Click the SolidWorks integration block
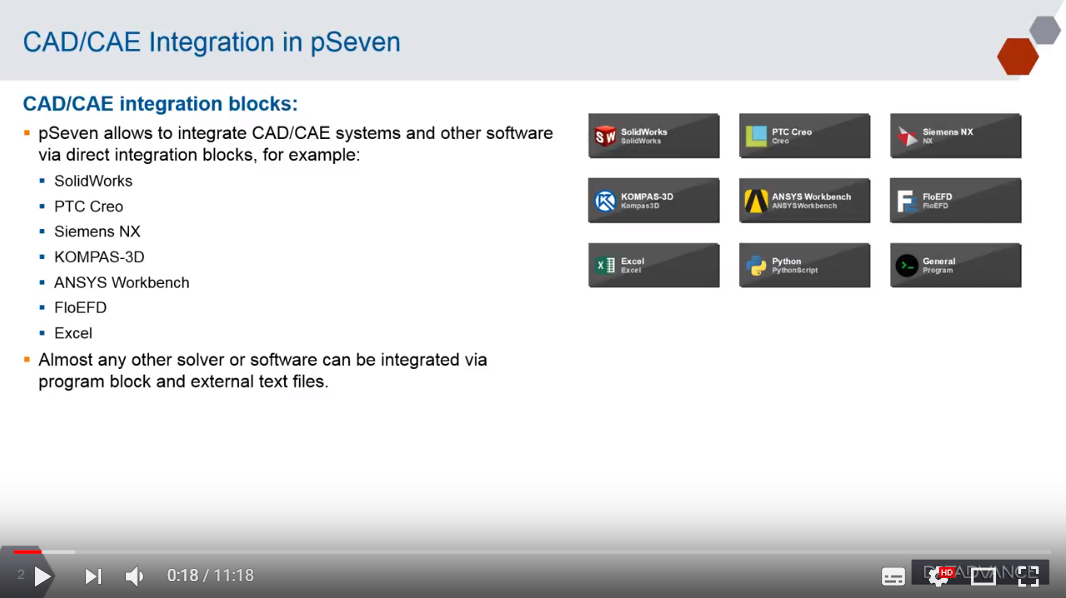This screenshot has width=1066, height=598. click(653, 136)
